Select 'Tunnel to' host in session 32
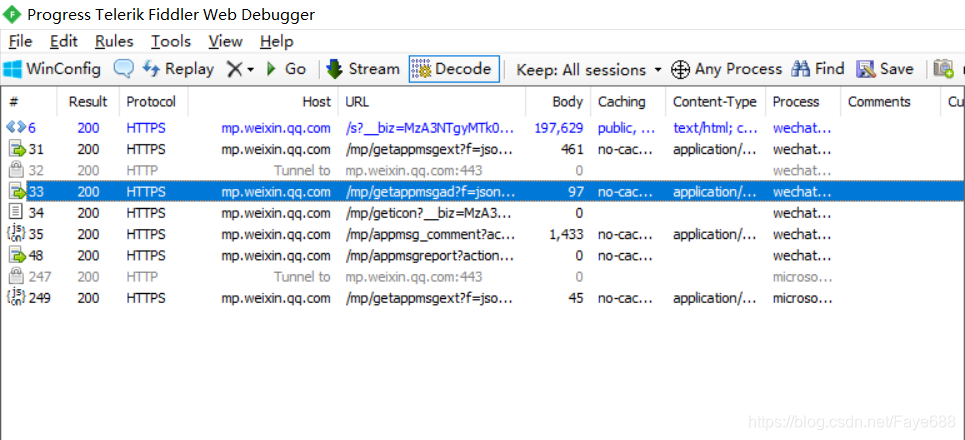This screenshot has width=965, height=440. click(x=302, y=170)
